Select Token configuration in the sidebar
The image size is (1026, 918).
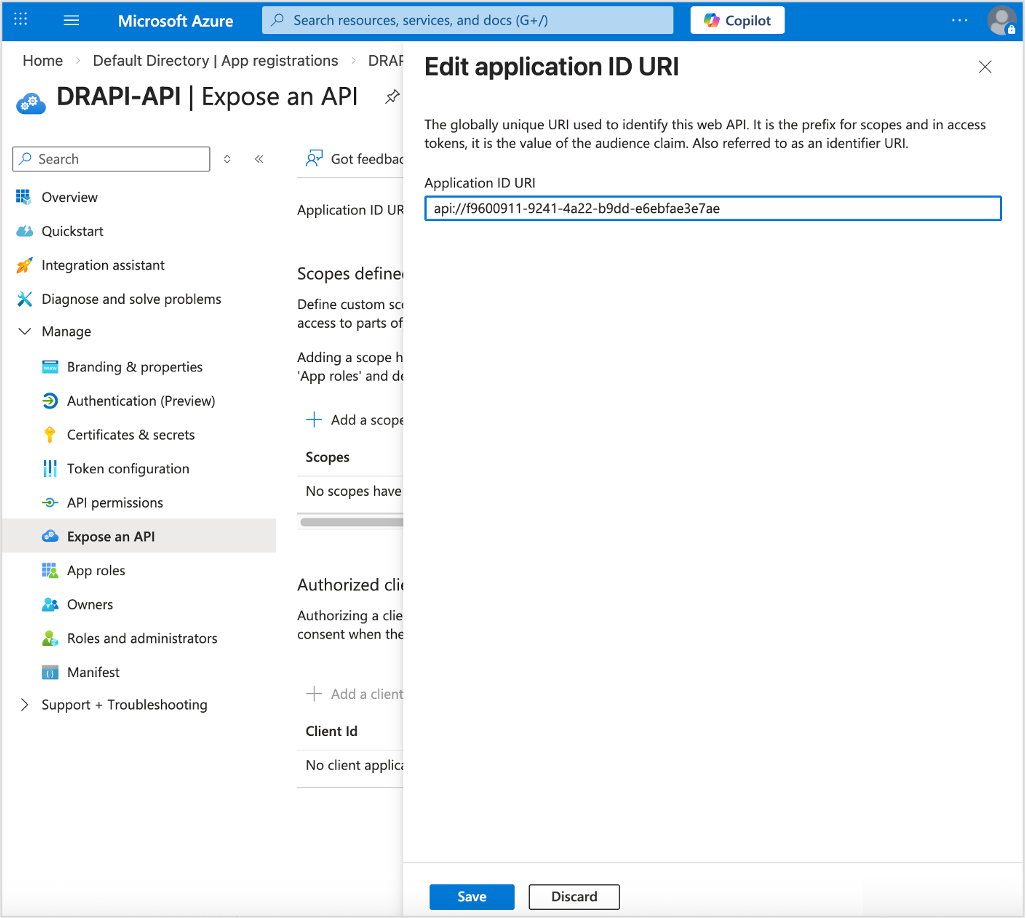(x=128, y=468)
